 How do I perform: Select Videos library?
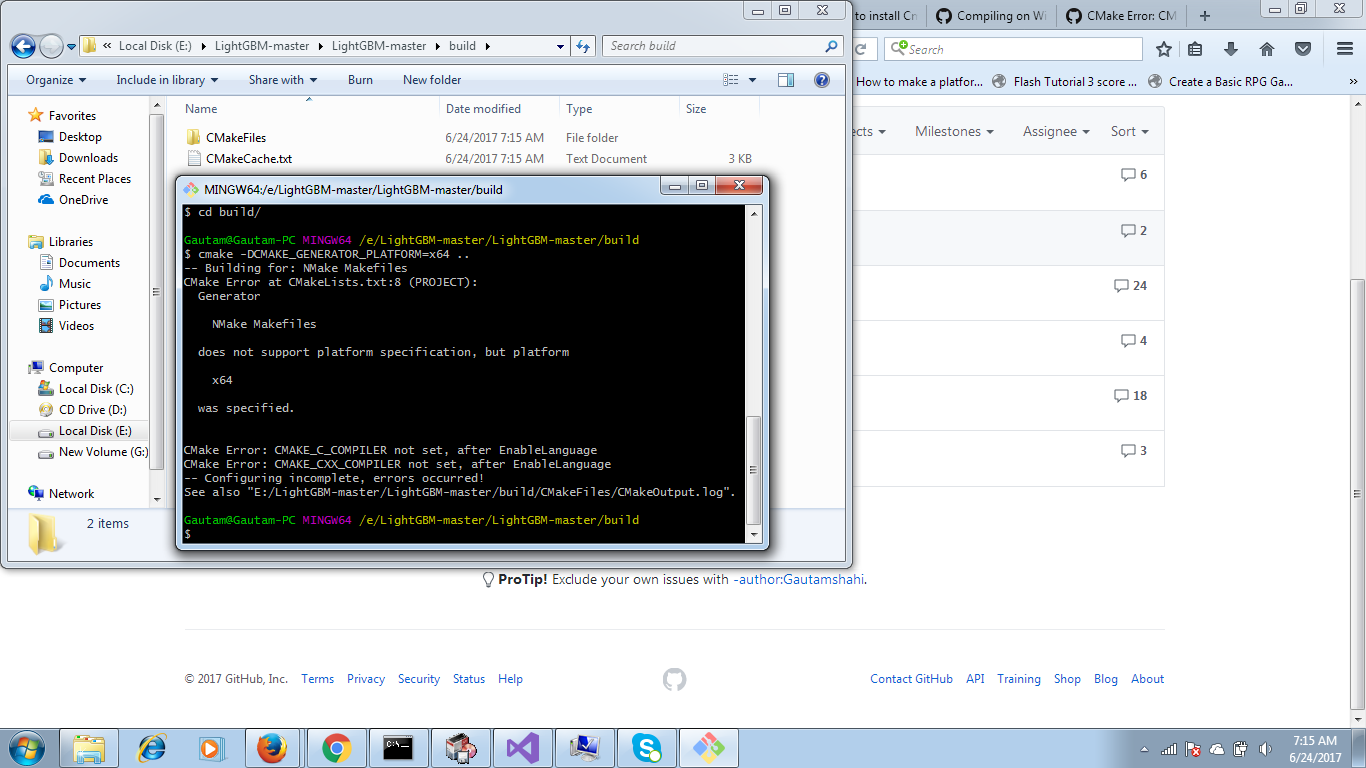click(76, 326)
